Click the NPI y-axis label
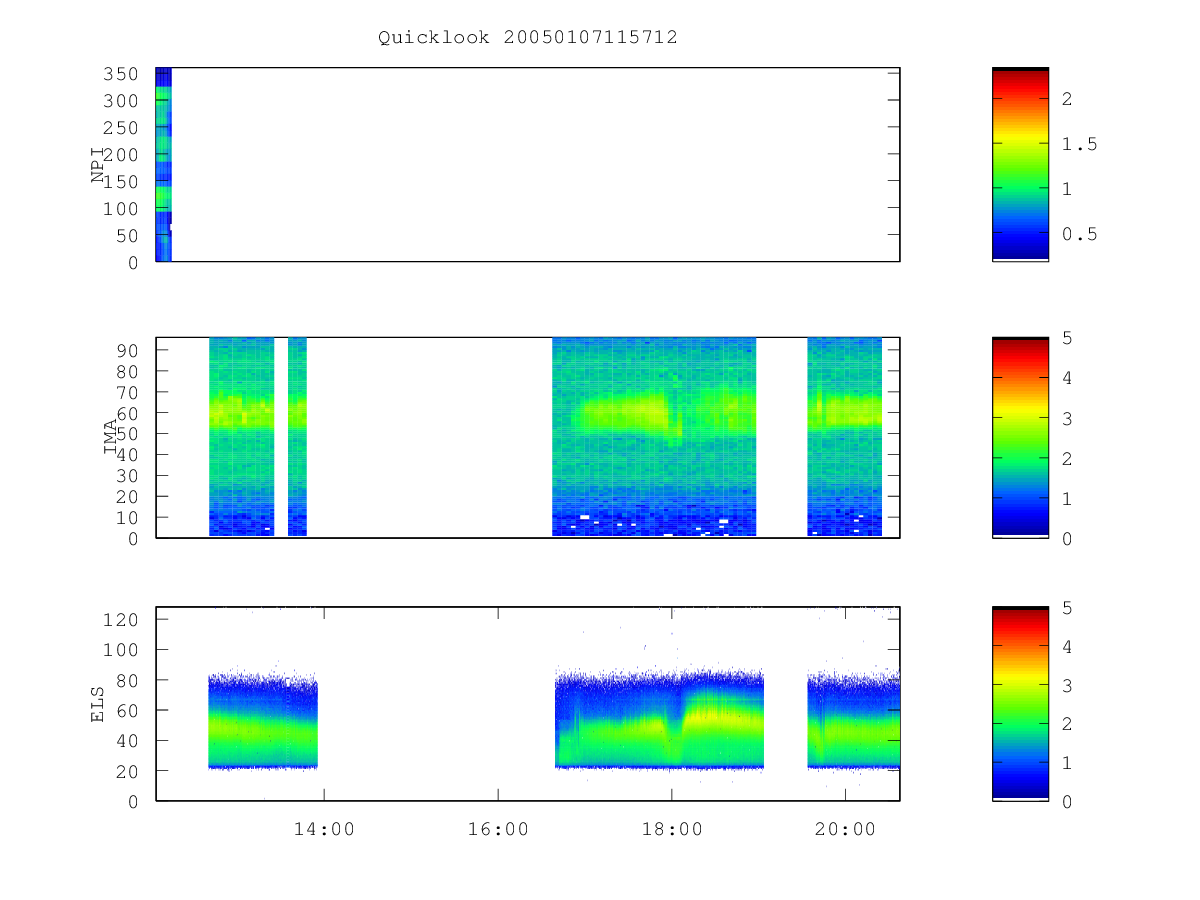This screenshot has width=1200, height=900. coord(98,165)
